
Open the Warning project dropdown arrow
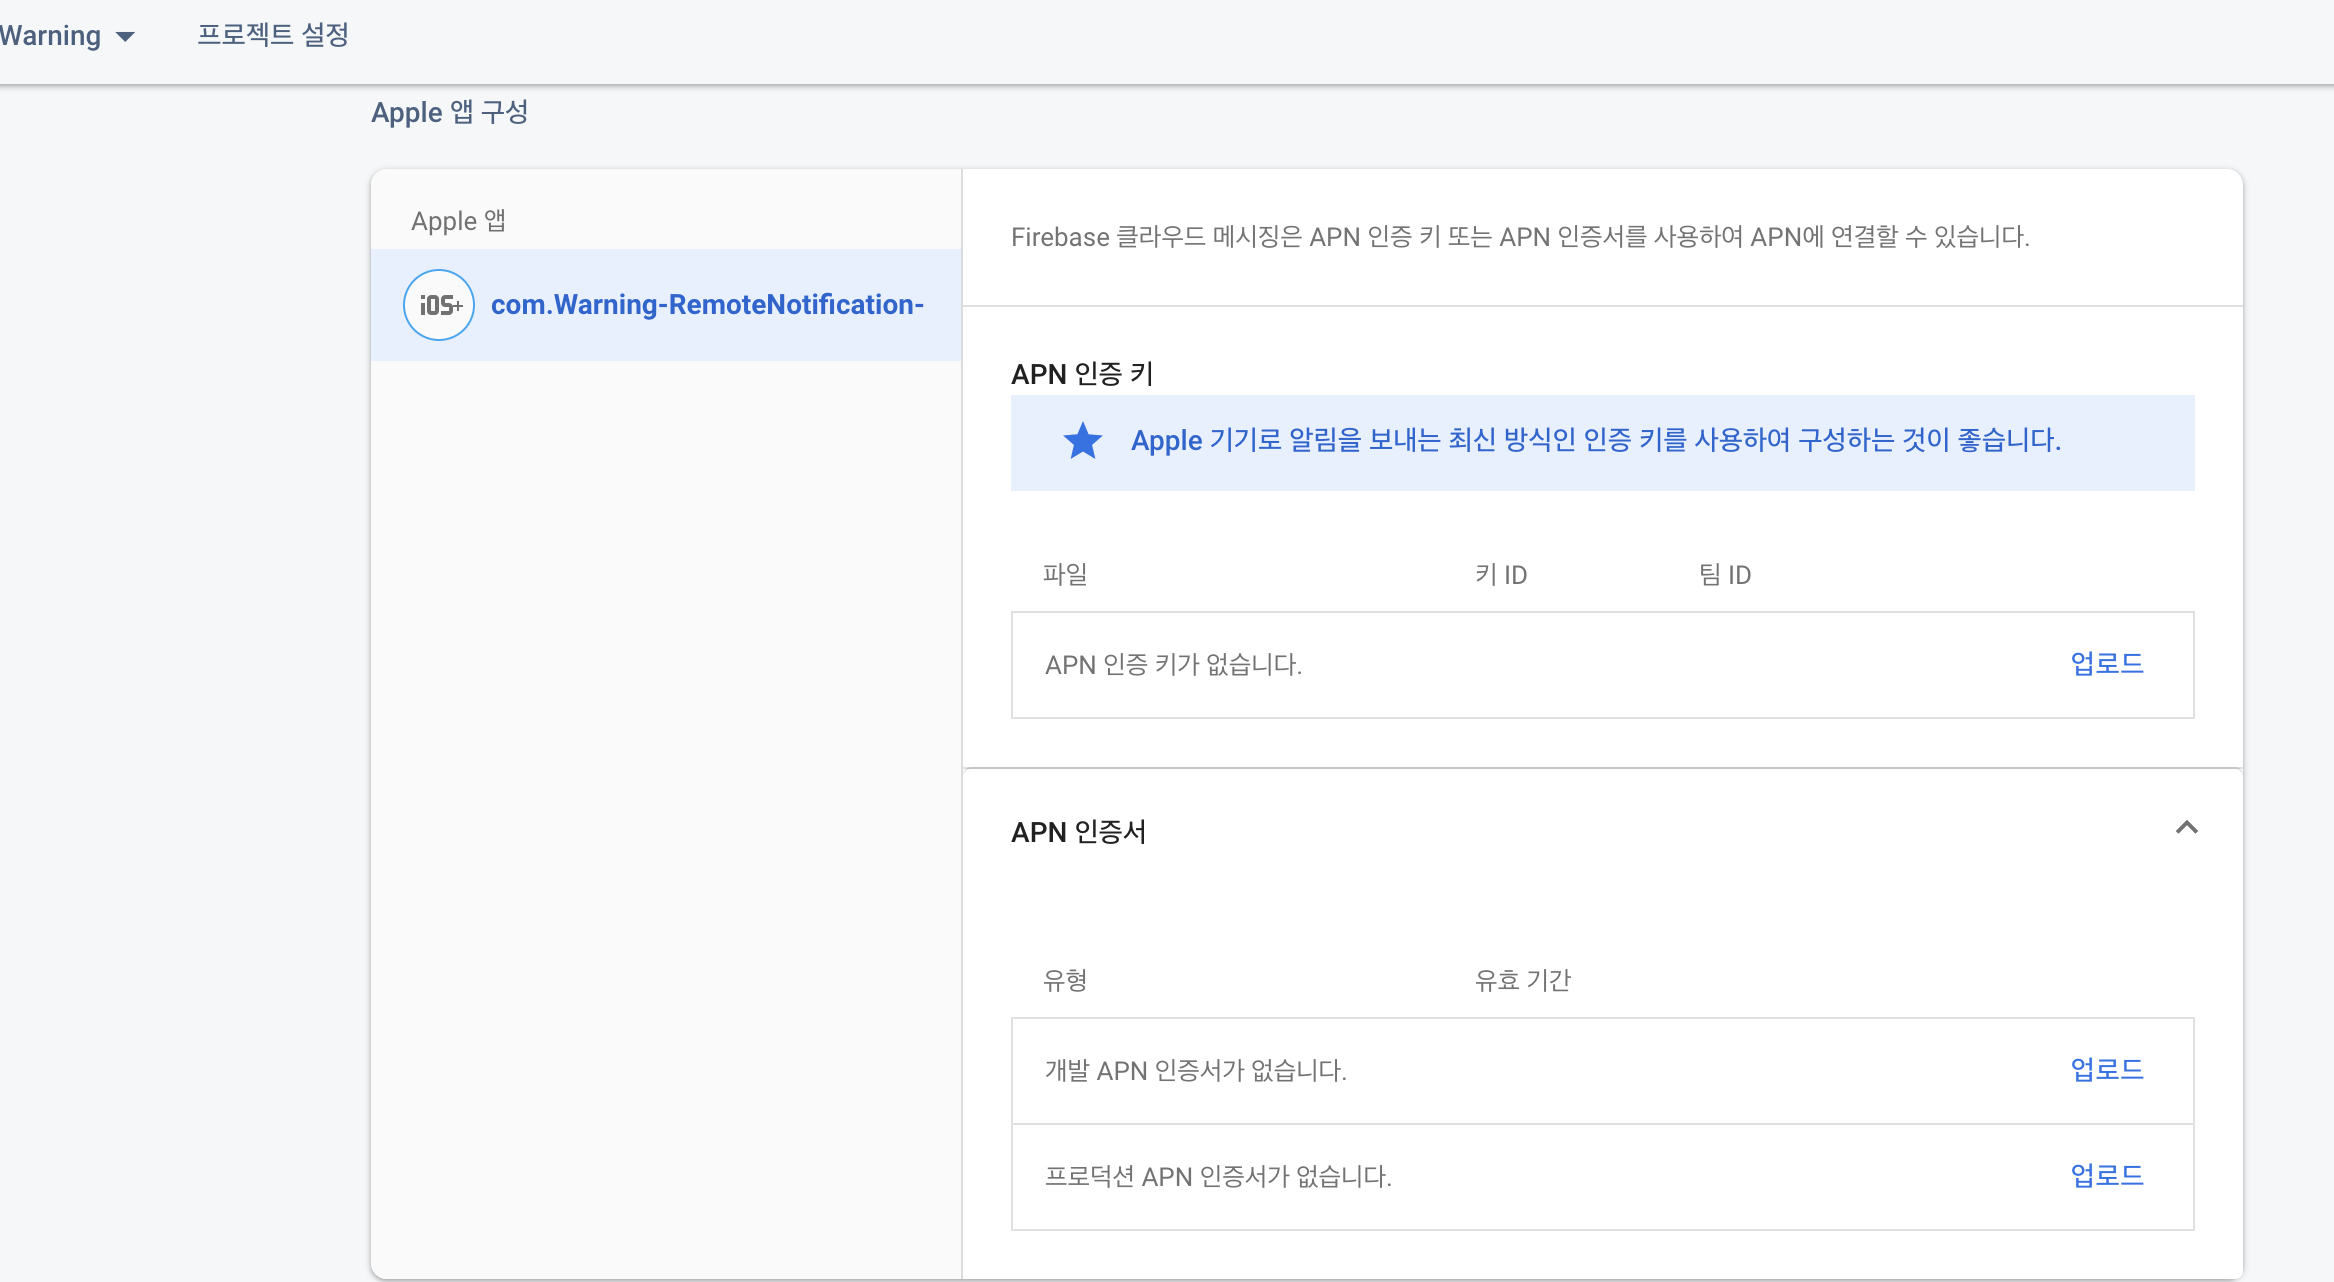[x=125, y=37]
